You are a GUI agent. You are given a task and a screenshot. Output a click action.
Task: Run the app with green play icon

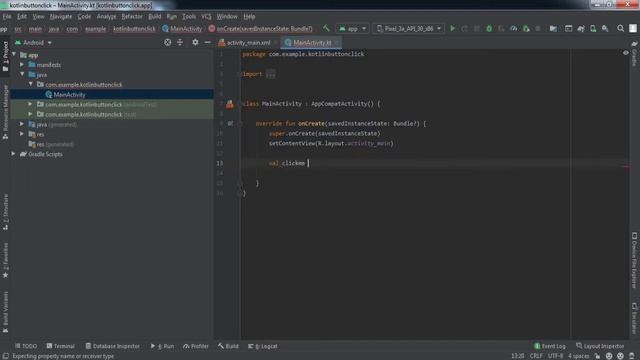[x=452, y=29]
